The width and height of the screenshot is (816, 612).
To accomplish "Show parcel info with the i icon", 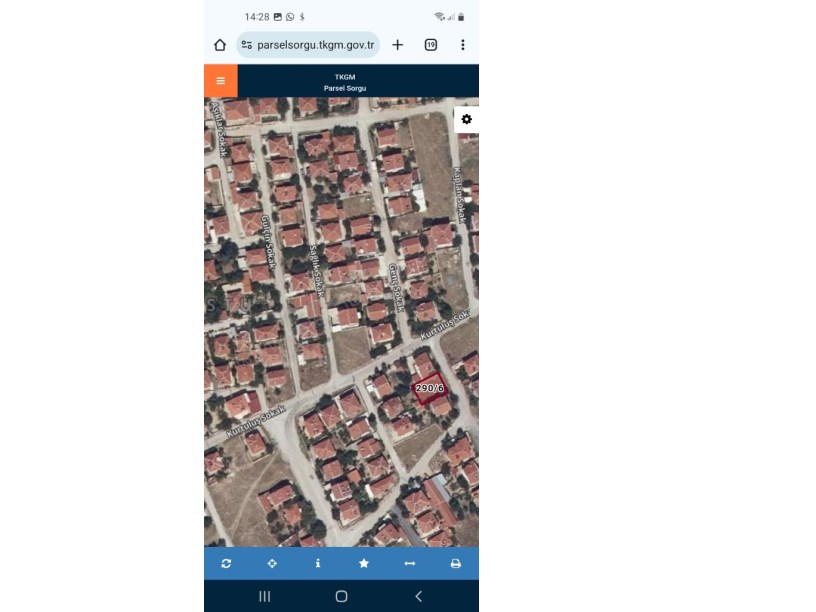I will point(318,563).
